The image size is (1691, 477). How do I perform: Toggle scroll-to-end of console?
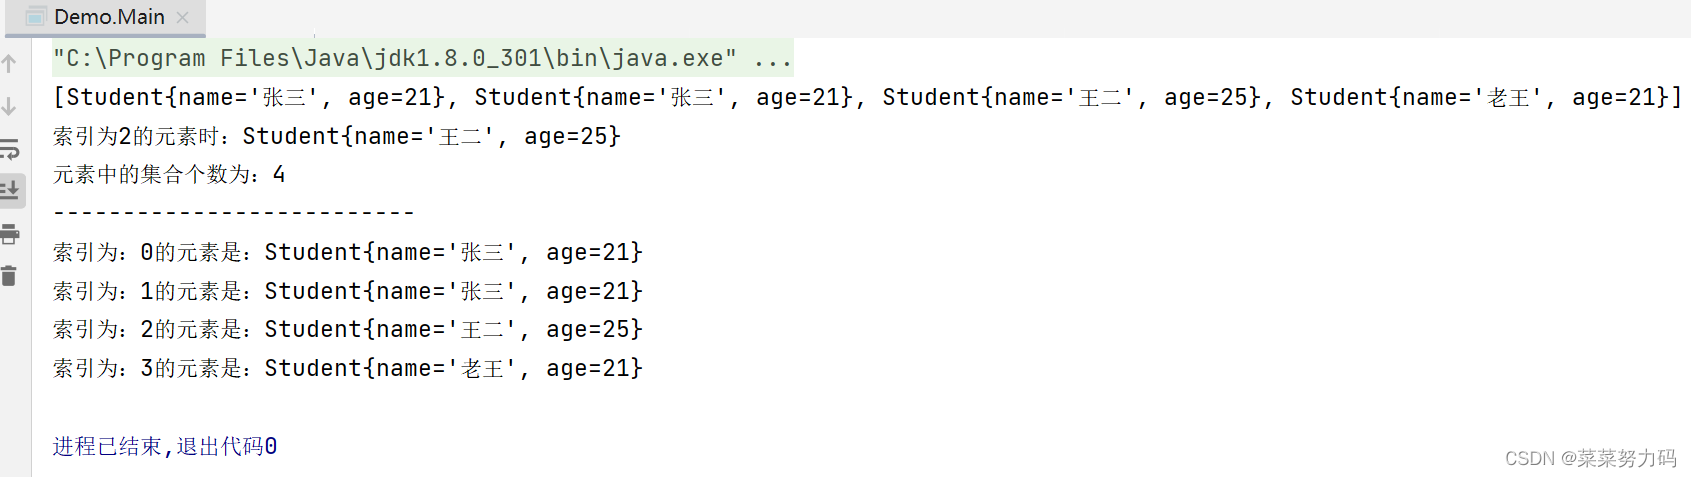tap(10, 189)
